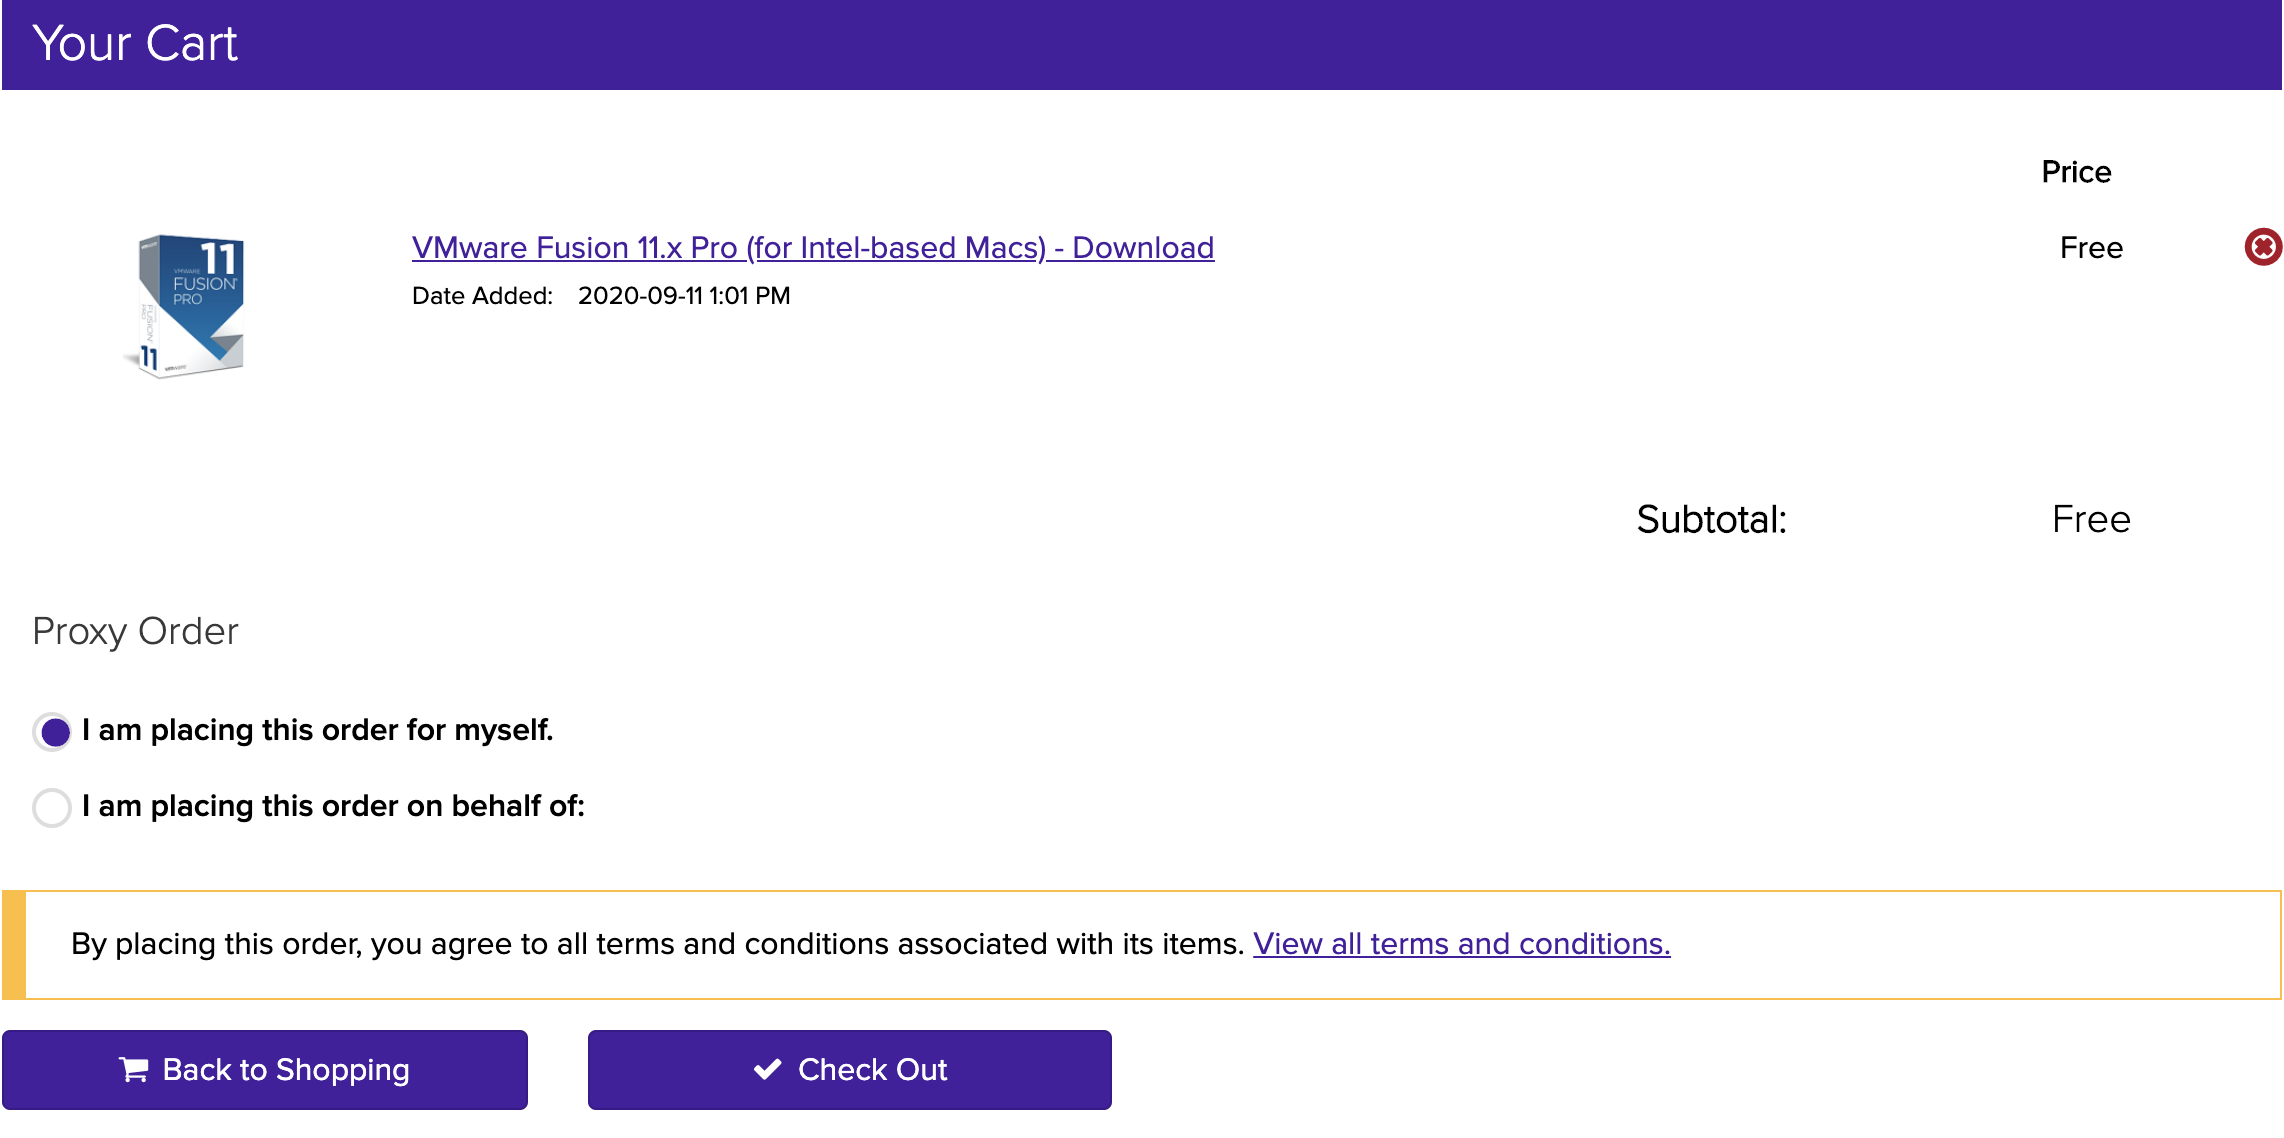Click the Price column header

pos(2076,172)
